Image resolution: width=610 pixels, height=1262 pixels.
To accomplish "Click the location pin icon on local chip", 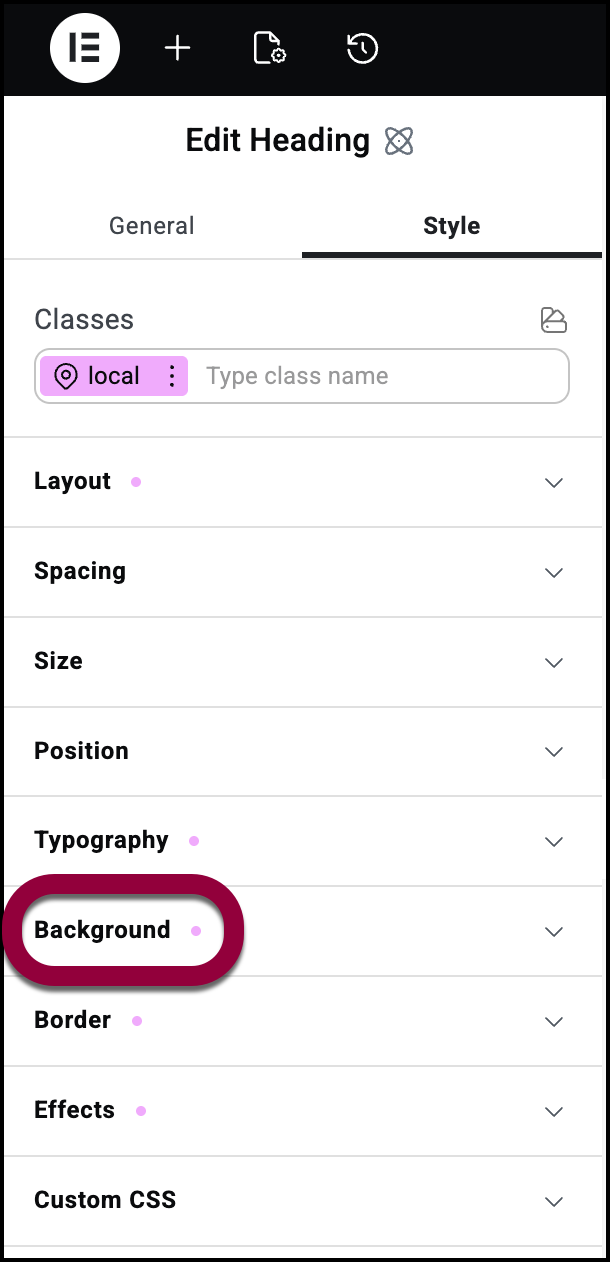I will coord(66,376).
